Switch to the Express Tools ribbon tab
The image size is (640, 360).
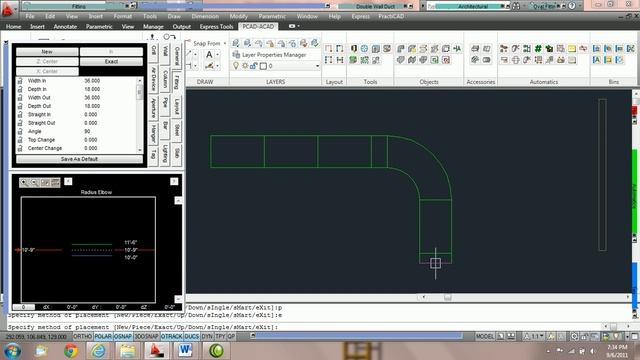(216, 27)
